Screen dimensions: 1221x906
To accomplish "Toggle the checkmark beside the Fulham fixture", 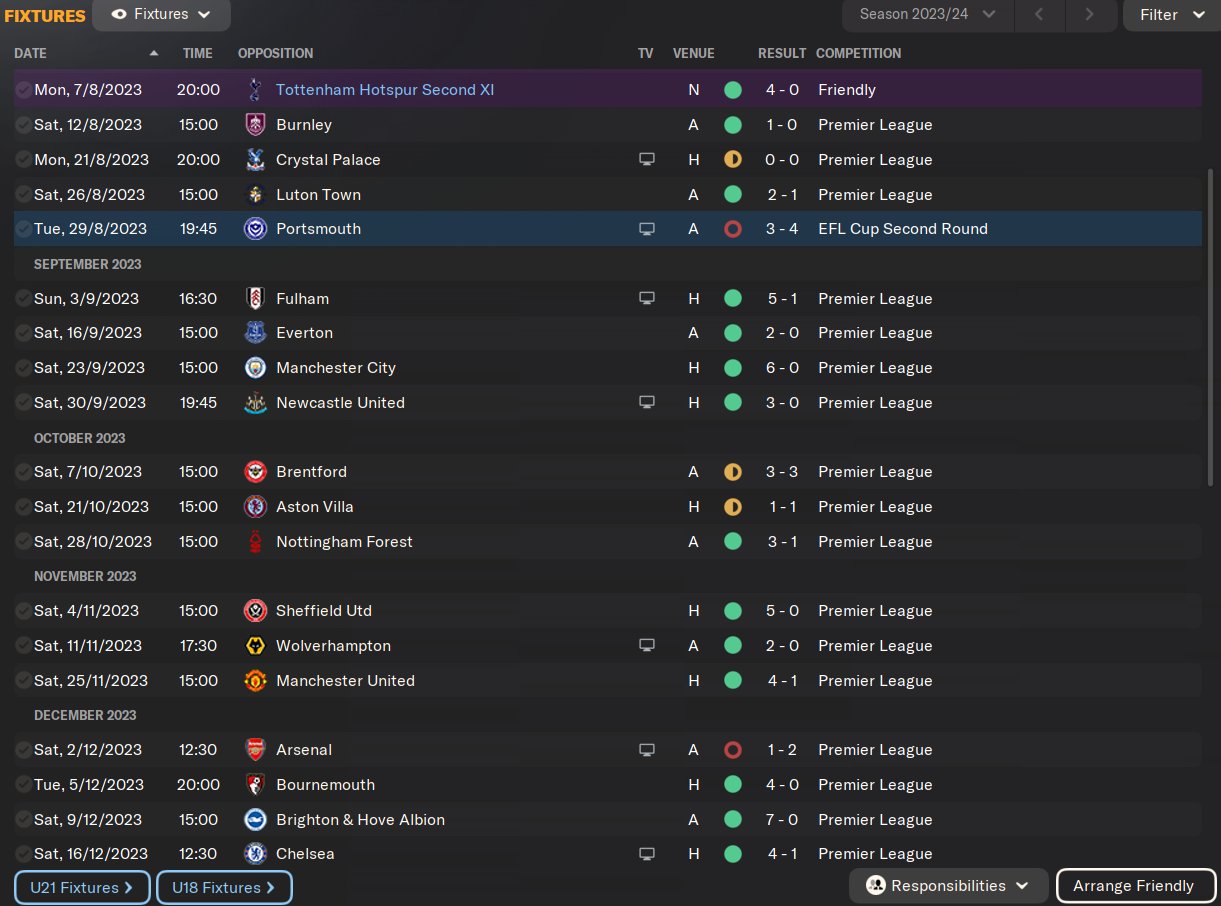I will click(x=23, y=299).
